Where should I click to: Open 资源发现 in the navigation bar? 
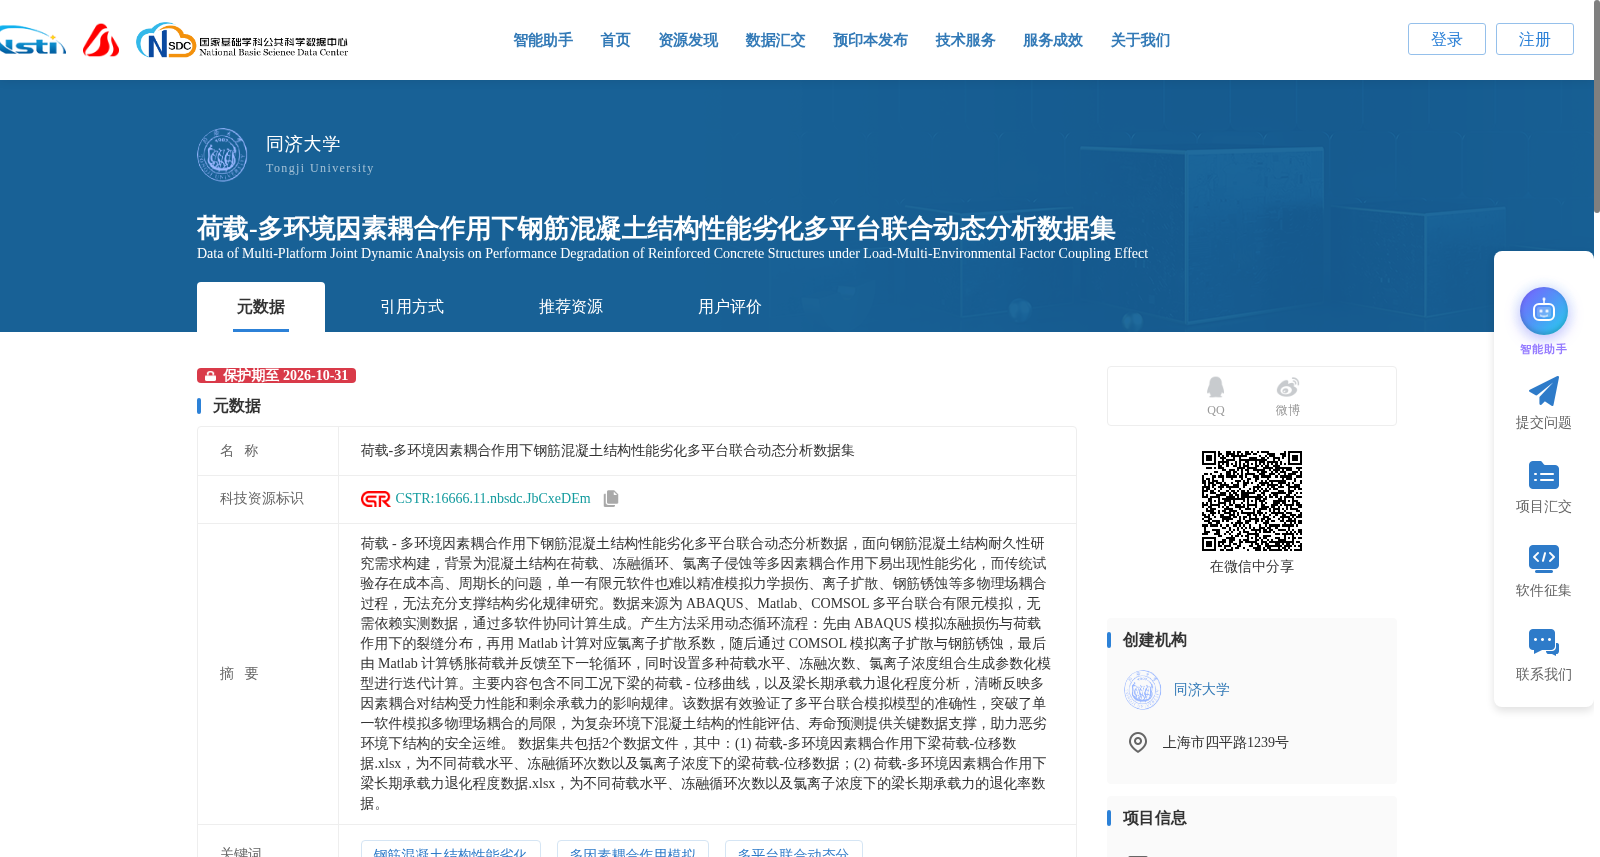pyautogui.click(x=688, y=40)
